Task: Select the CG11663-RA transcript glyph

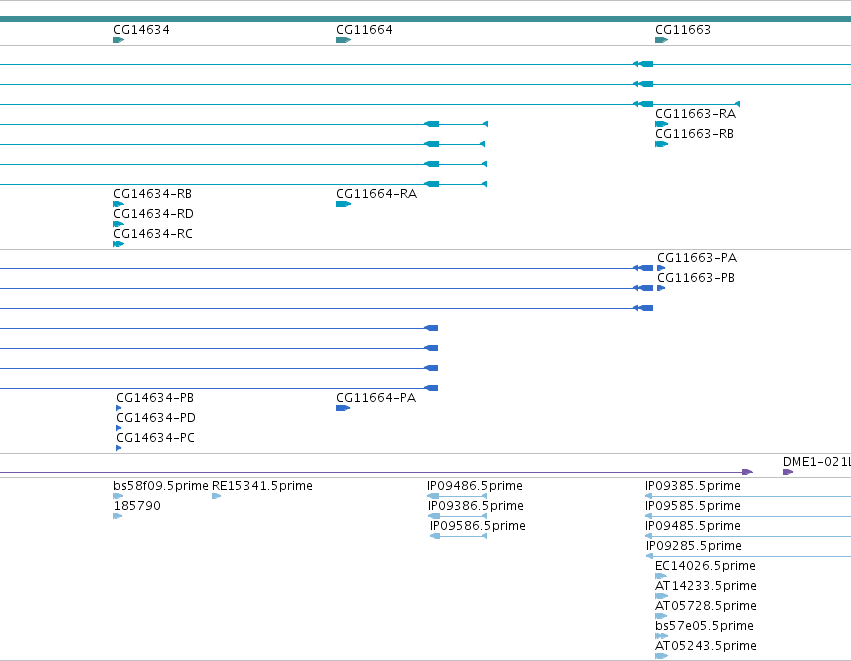Action: 661,124
